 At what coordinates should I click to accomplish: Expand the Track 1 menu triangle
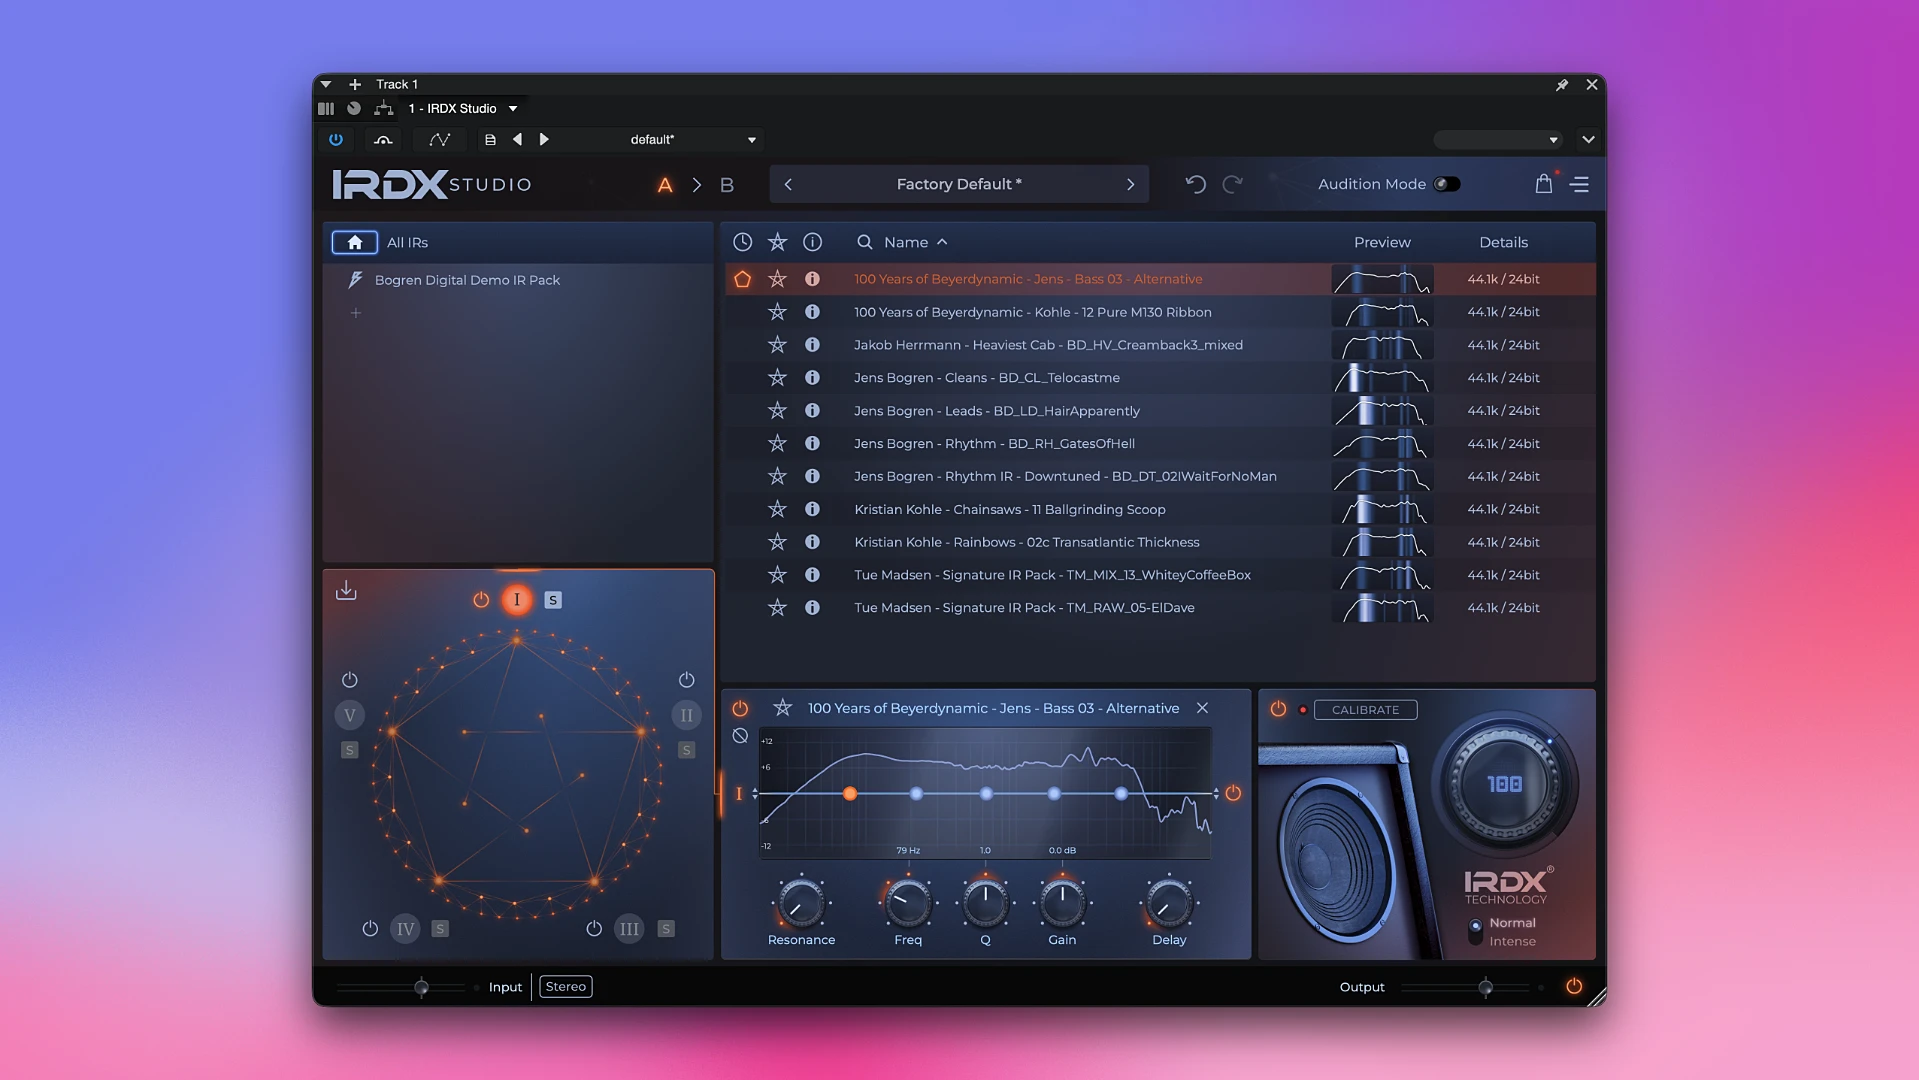(x=326, y=85)
